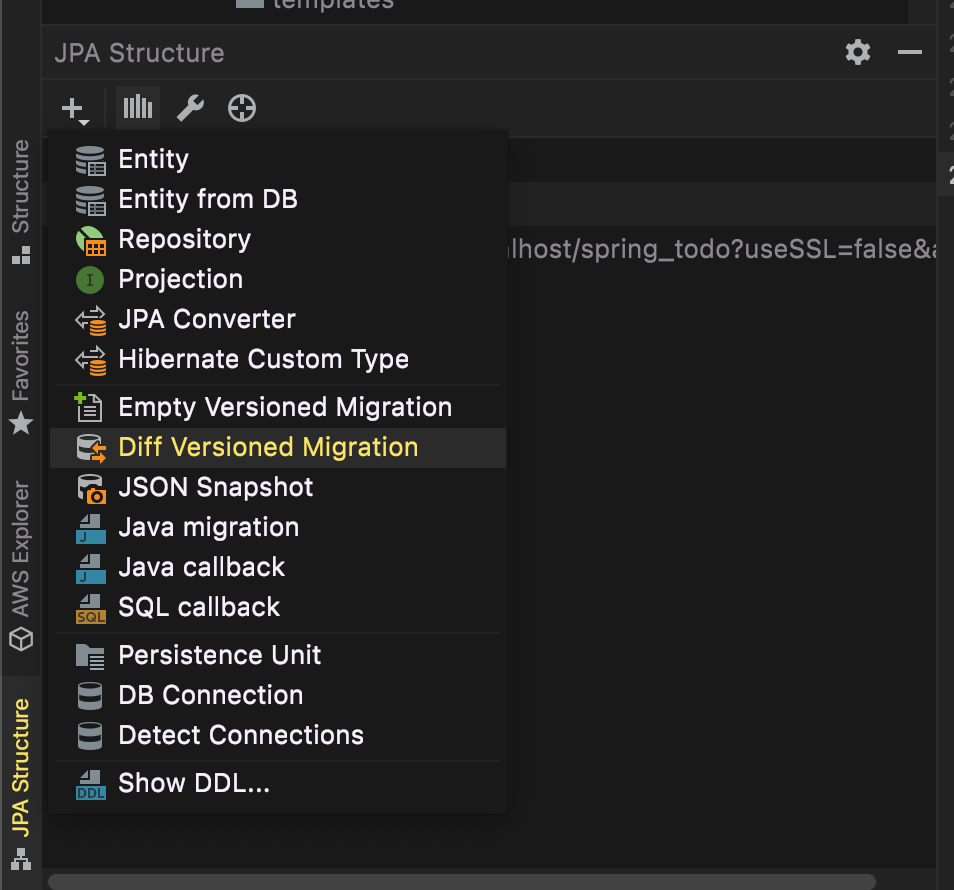This screenshot has width=954, height=890.
Task: Click the Persistence Unit folder icon
Action: point(90,656)
